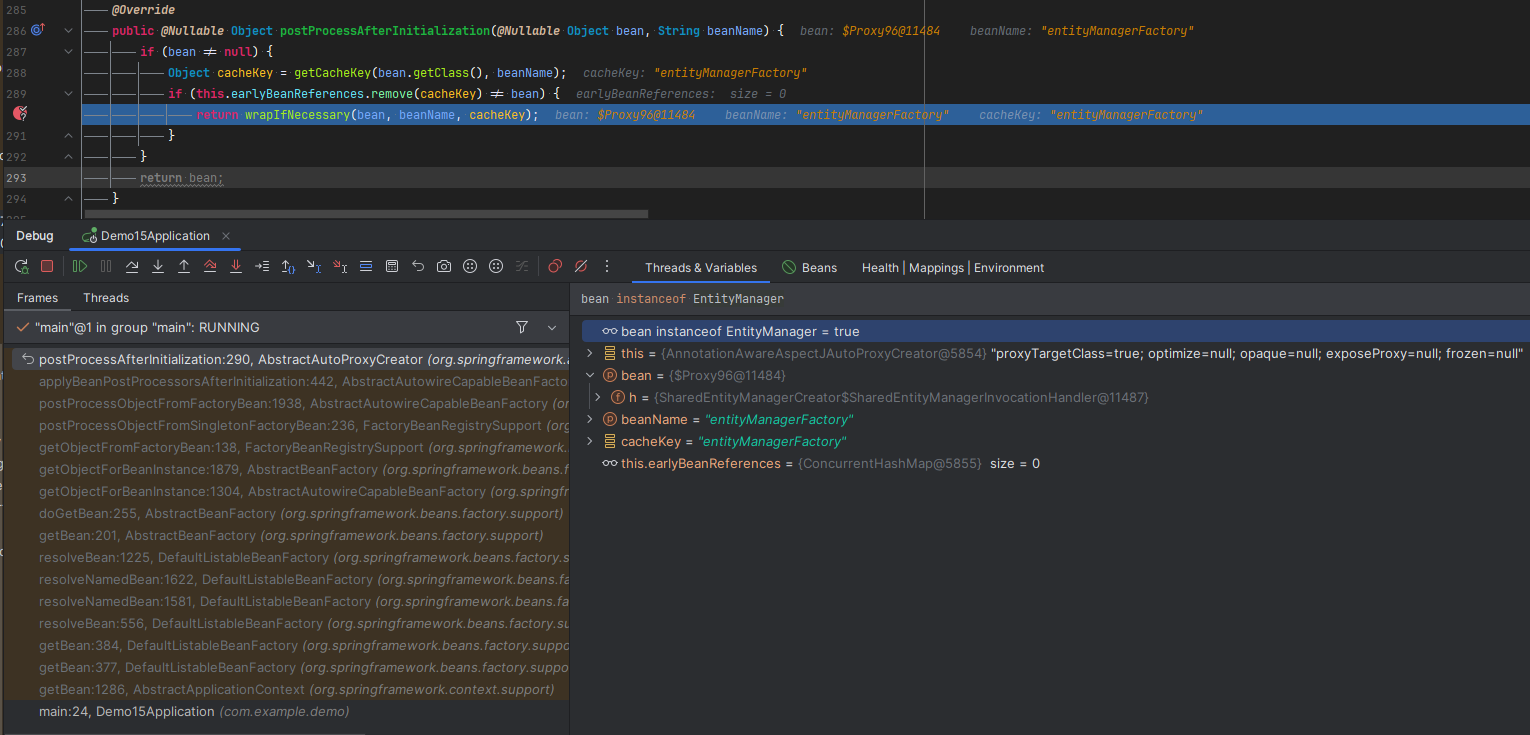Click the Step Into down-arrow icon
The height and width of the screenshot is (735, 1530).
158,266
